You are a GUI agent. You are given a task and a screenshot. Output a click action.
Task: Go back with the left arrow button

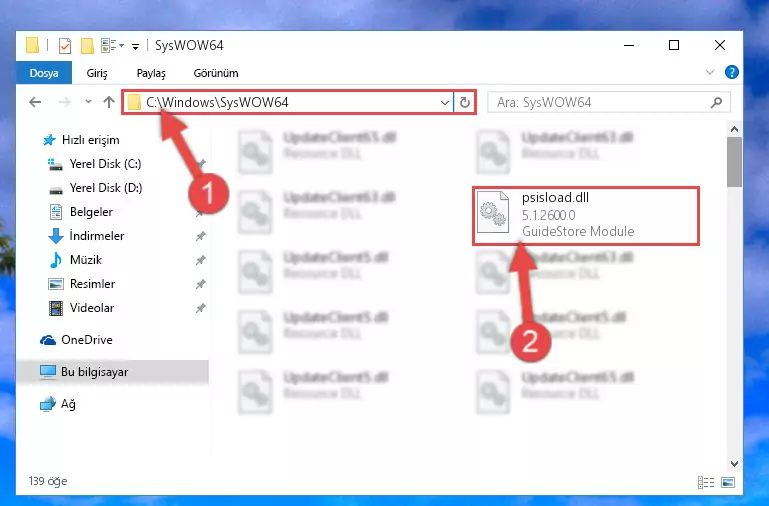pos(35,102)
